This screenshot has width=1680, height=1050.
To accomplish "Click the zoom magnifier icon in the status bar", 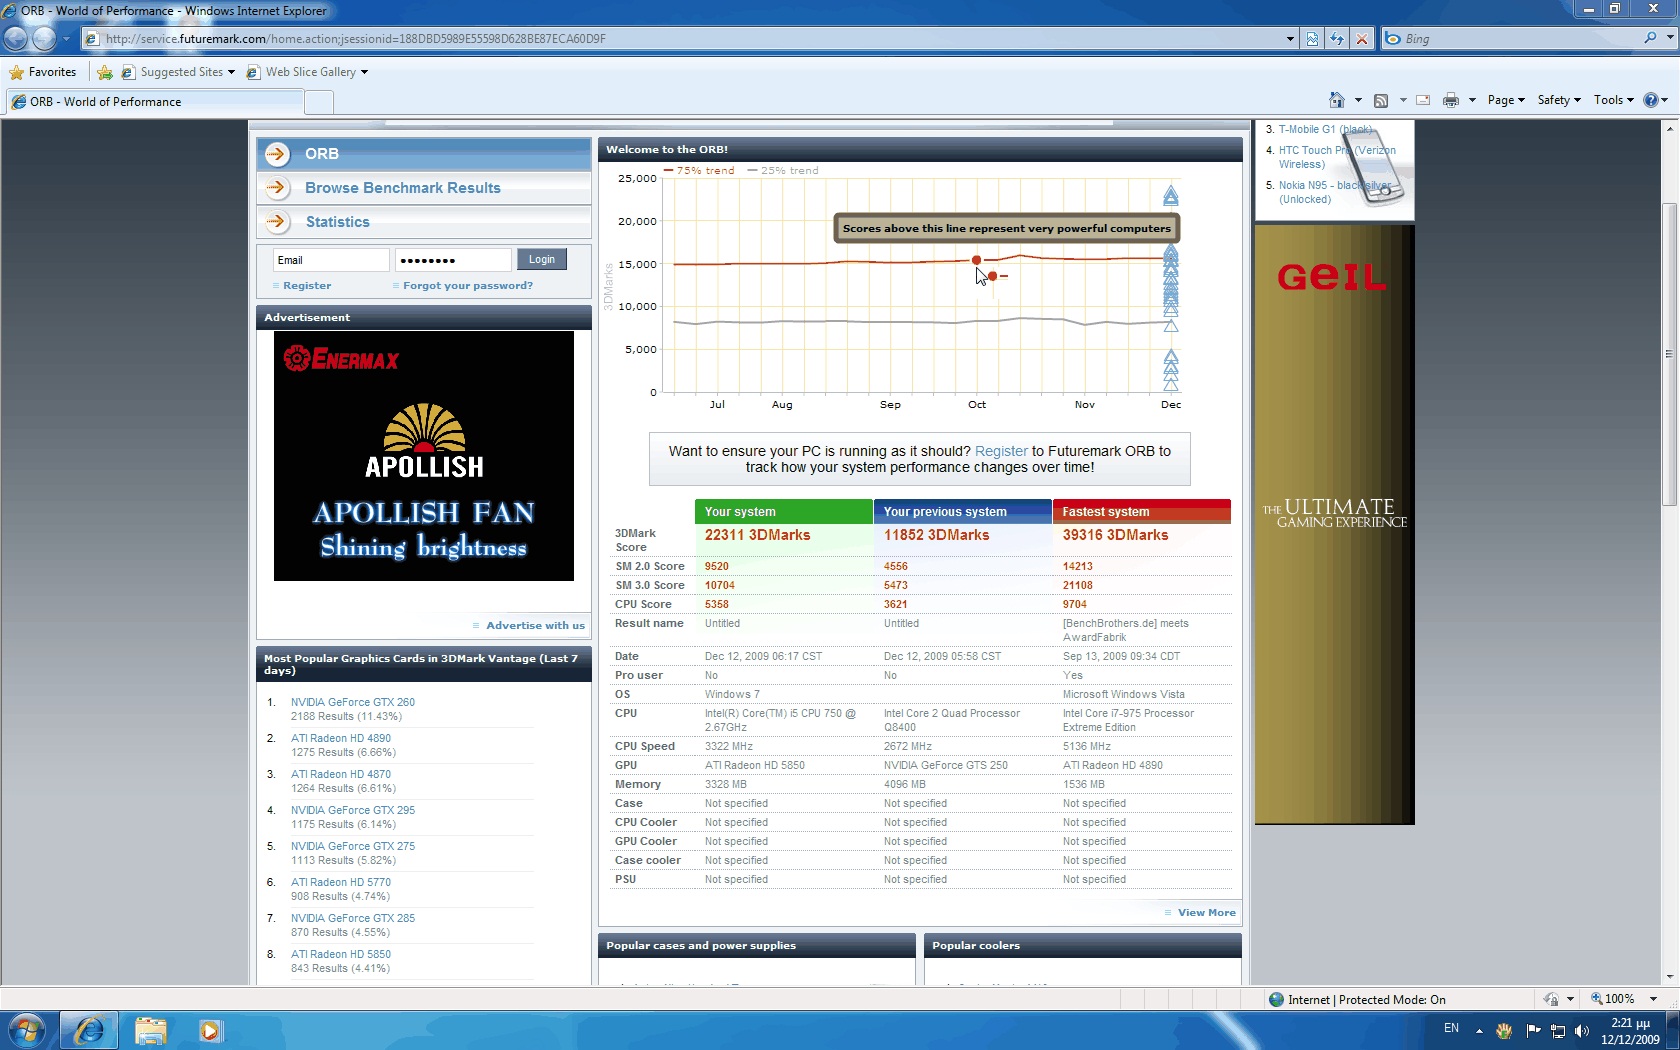I will coord(1597,999).
